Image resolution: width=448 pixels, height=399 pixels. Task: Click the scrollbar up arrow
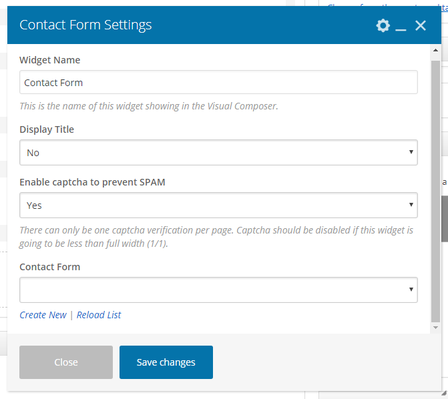[x=435, y=50]
